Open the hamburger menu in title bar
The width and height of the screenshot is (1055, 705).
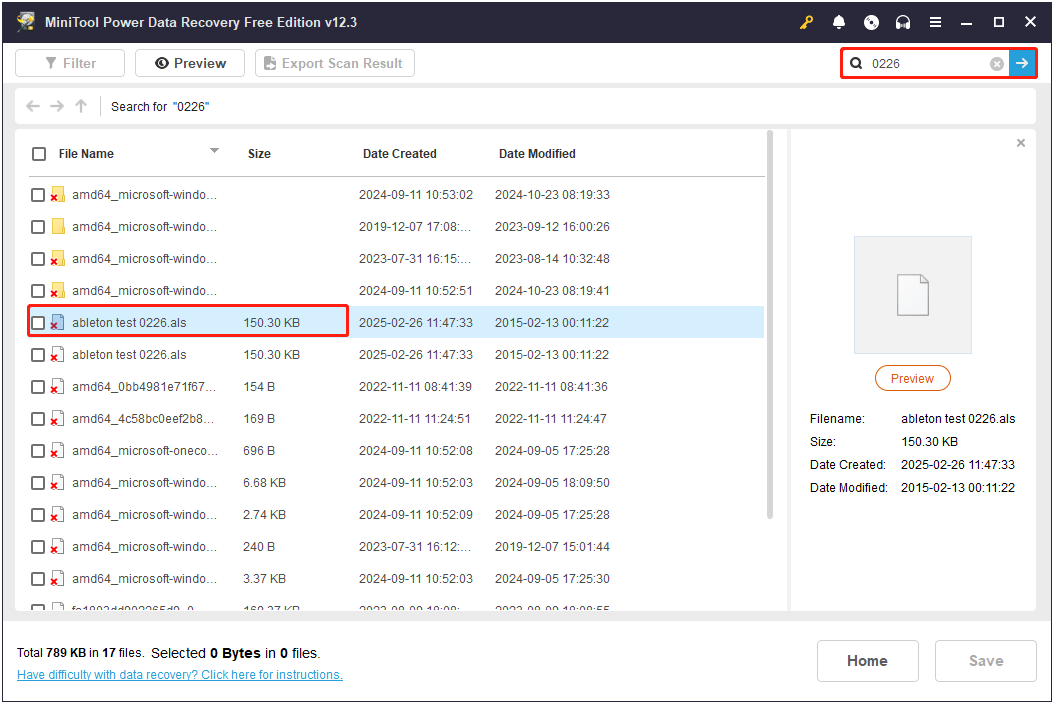[935, 22]
